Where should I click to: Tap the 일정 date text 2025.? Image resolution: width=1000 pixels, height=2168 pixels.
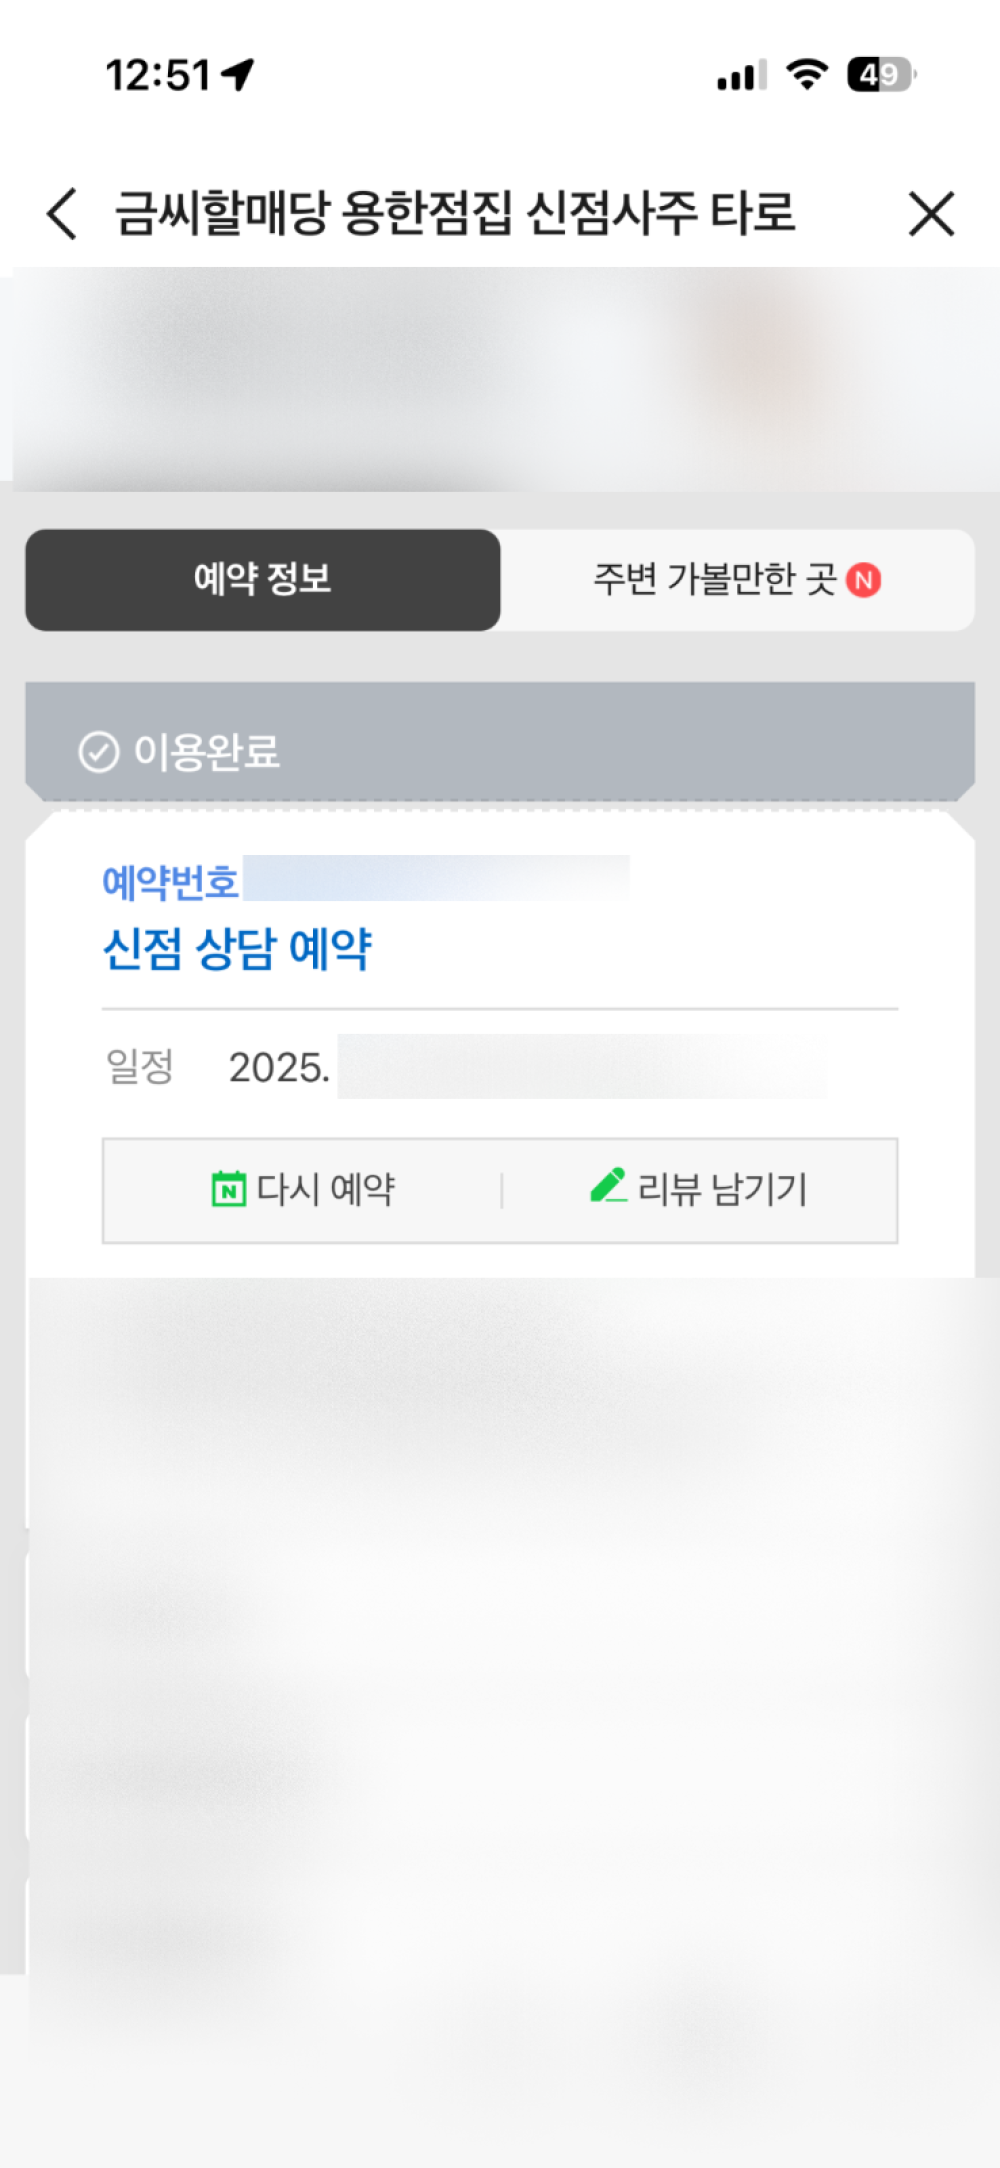pos(279,1067)
